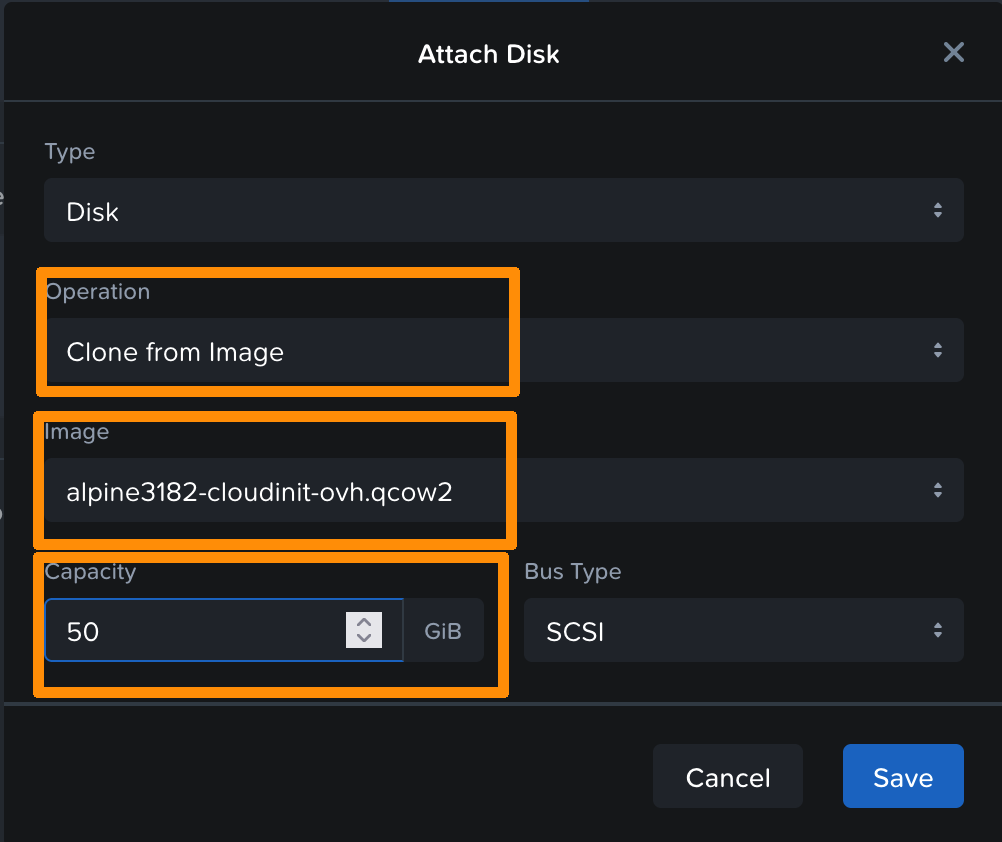Click the Save button

coord(902,776)
